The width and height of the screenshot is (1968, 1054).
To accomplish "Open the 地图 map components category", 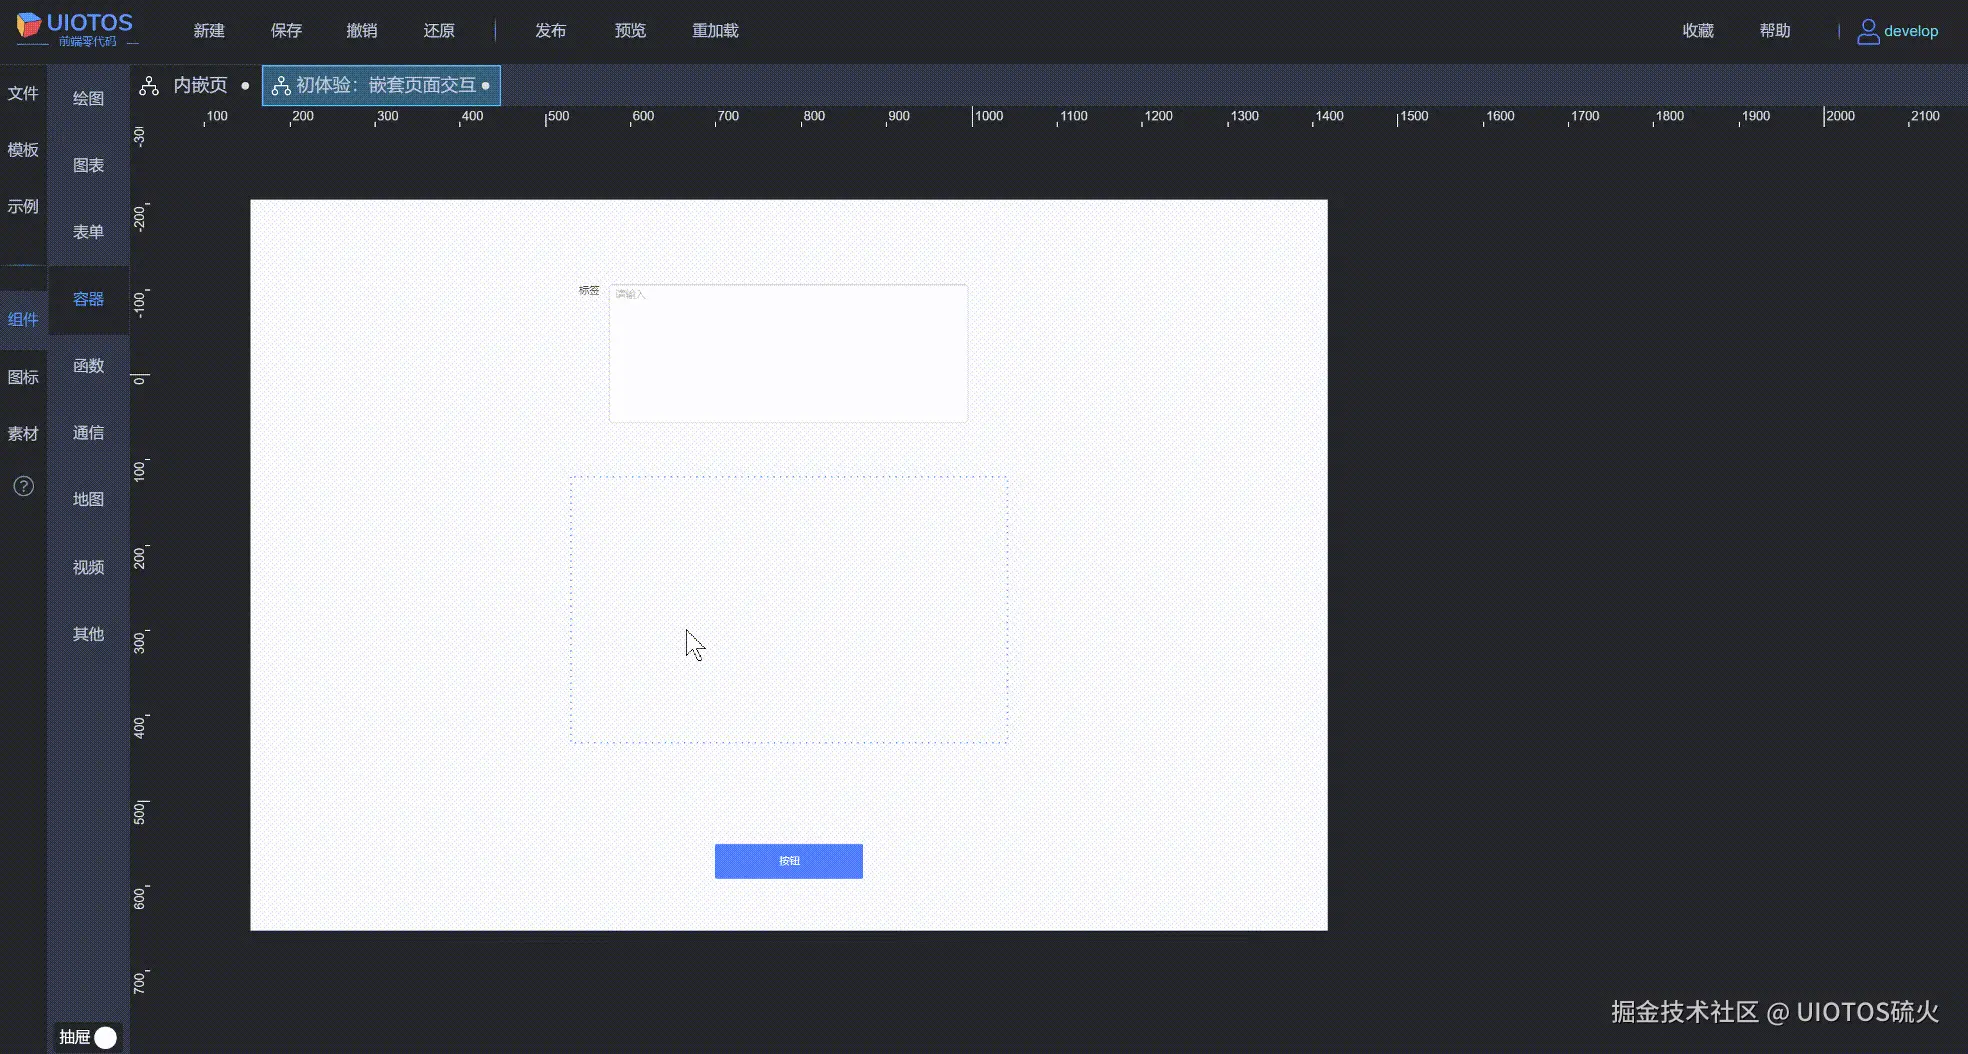I will (87, 499).
